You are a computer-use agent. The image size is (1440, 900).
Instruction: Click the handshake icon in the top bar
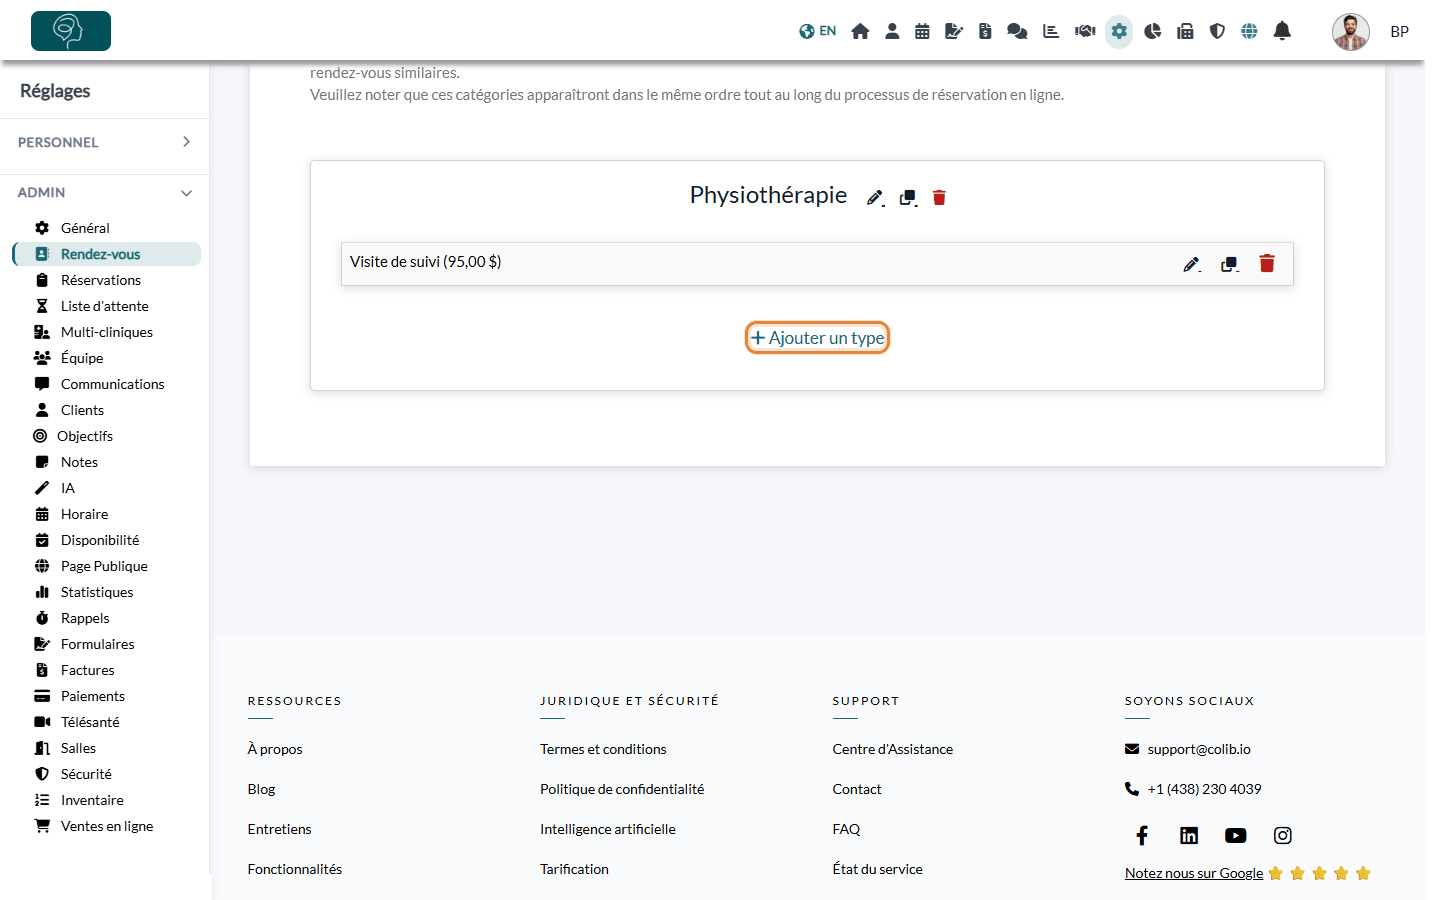(1085, 31)
